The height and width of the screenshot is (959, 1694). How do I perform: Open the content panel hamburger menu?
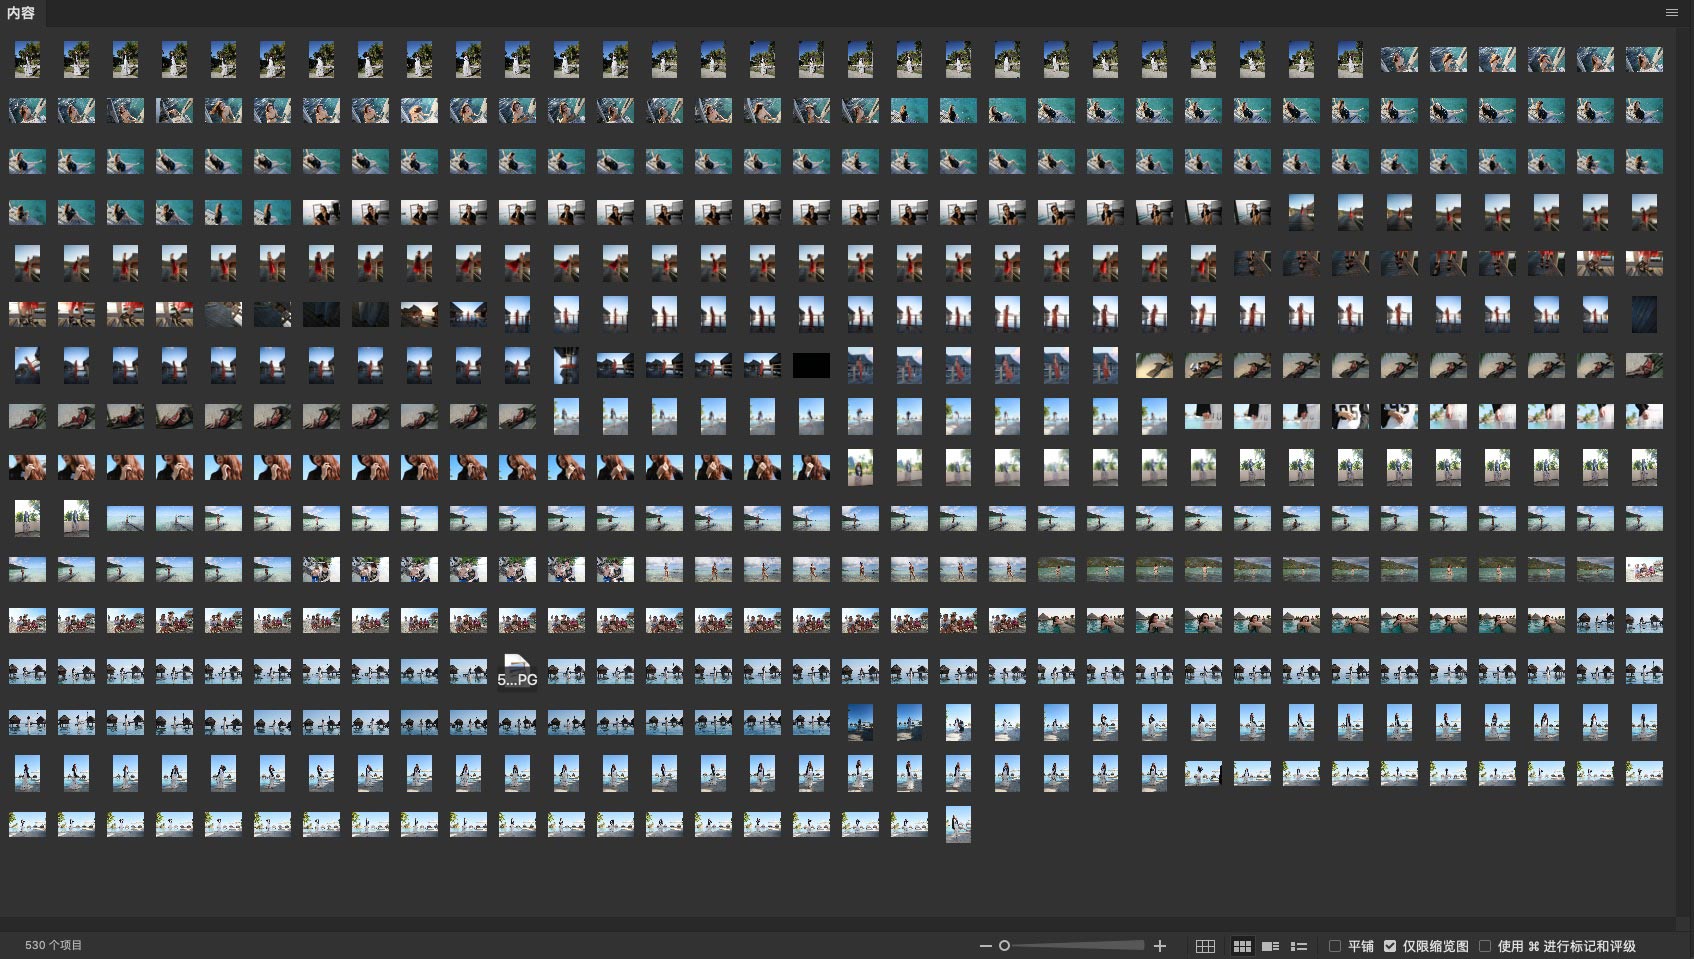tap(1672, 13)
